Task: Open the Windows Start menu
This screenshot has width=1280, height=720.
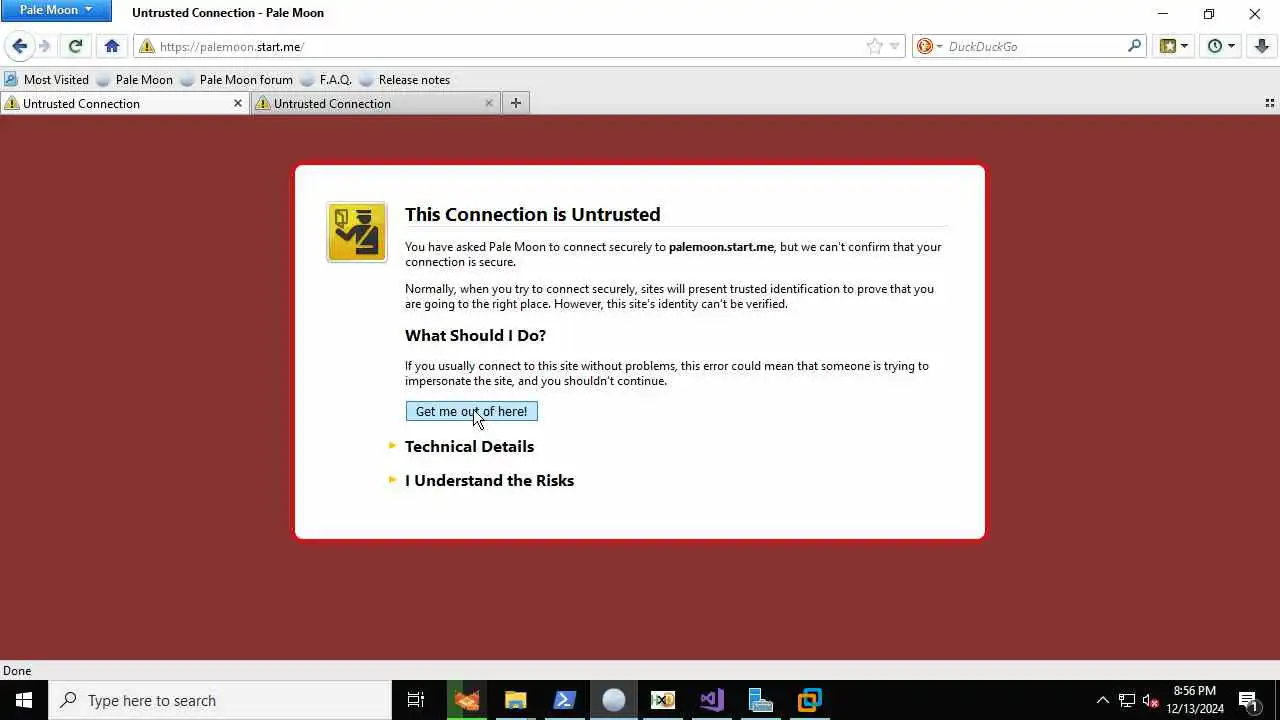Action: 24,700
